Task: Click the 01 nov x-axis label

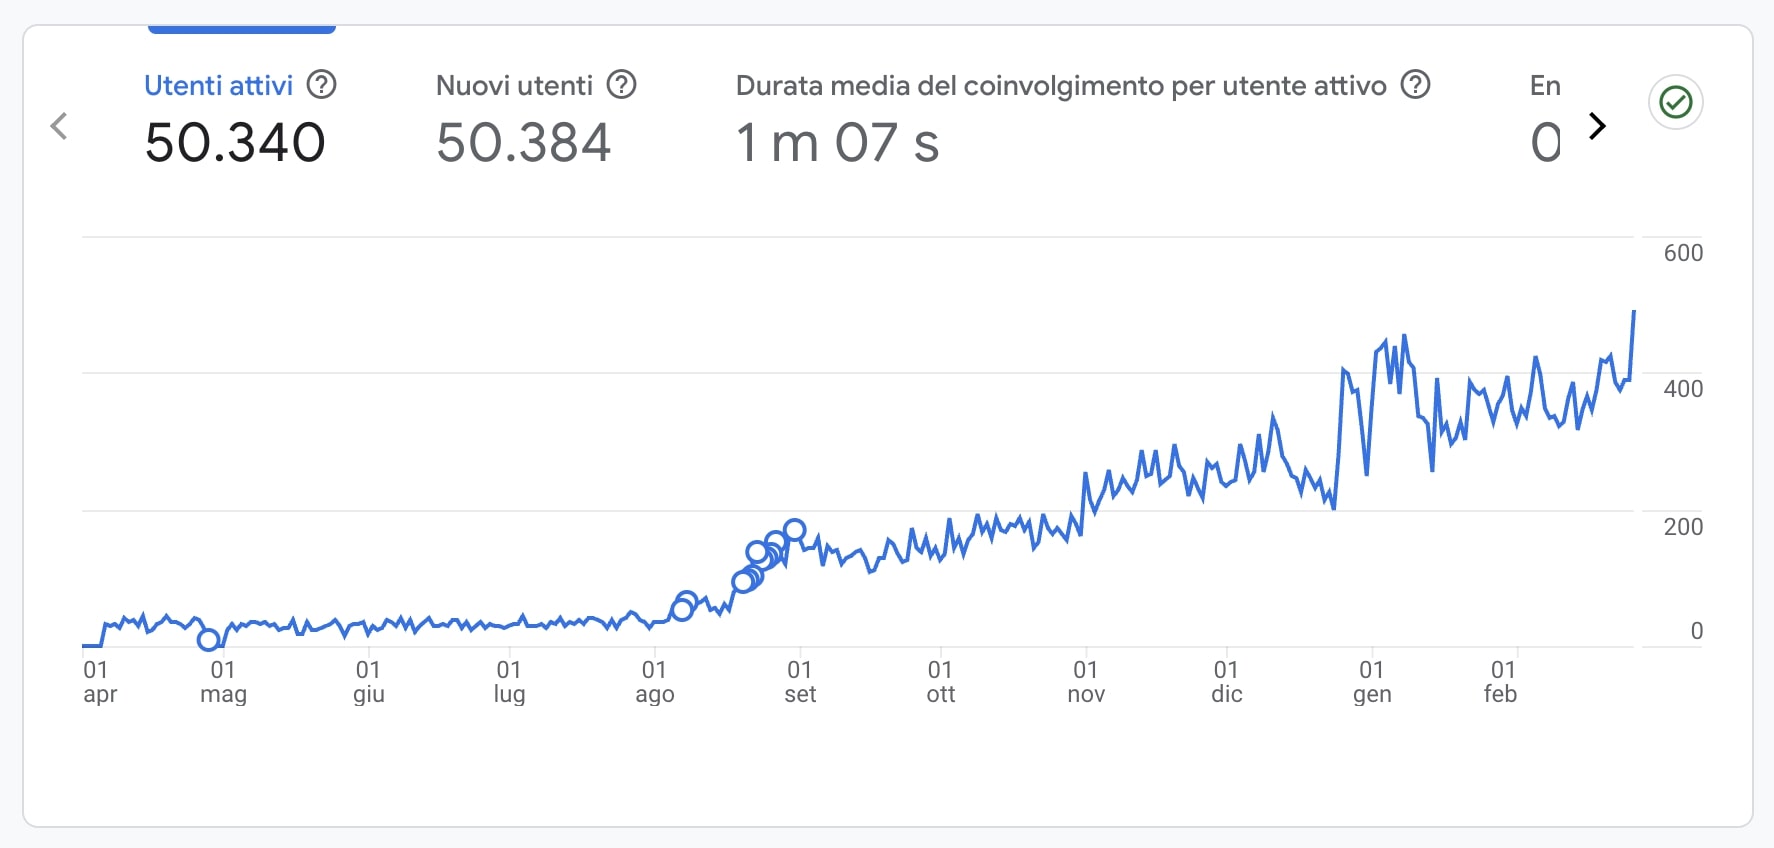Action: 1086,682
